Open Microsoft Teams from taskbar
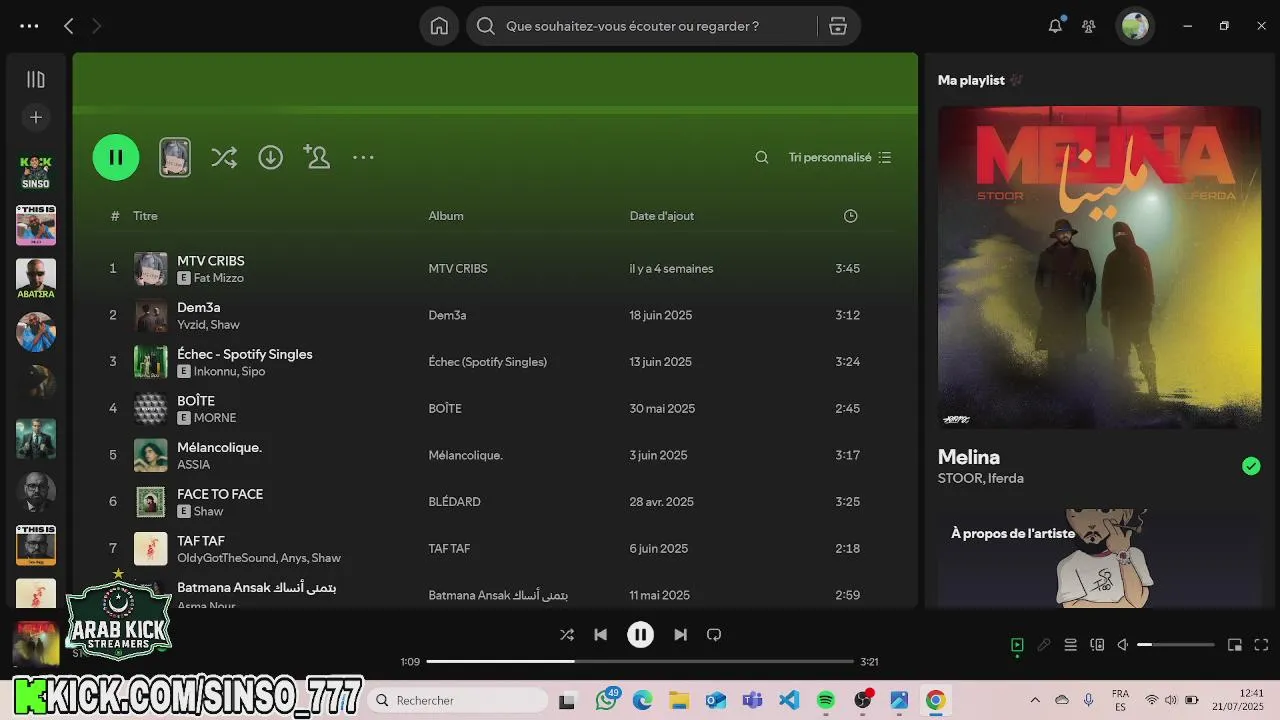 pos(752,700)
